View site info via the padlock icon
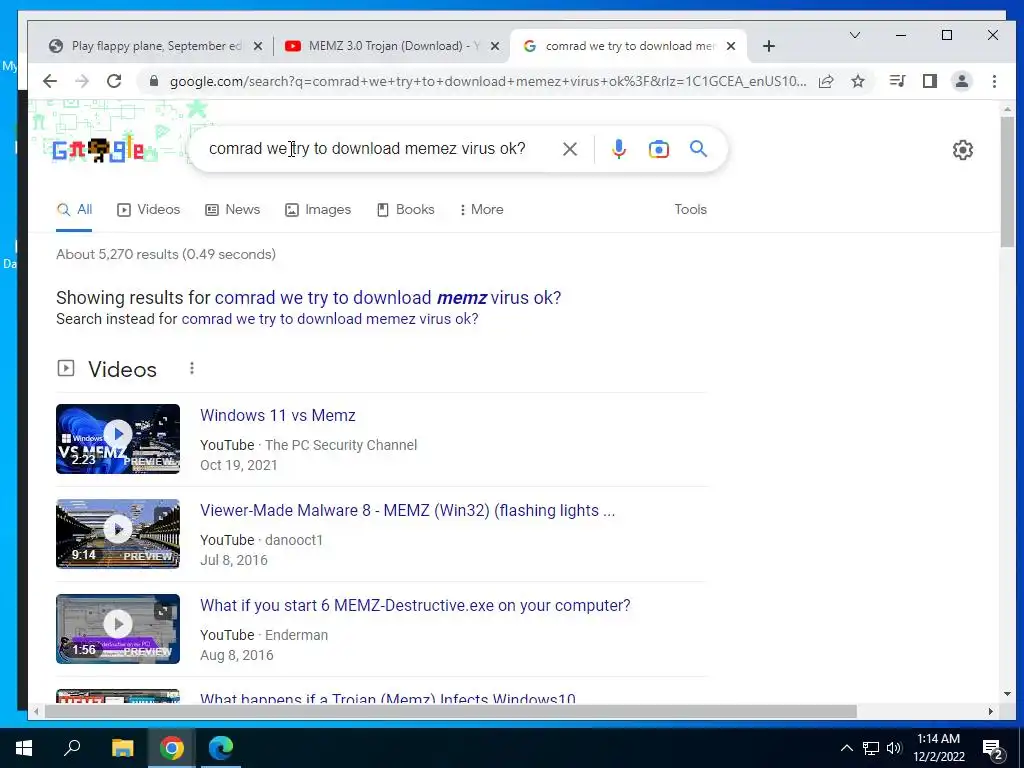 click(154, 81)
